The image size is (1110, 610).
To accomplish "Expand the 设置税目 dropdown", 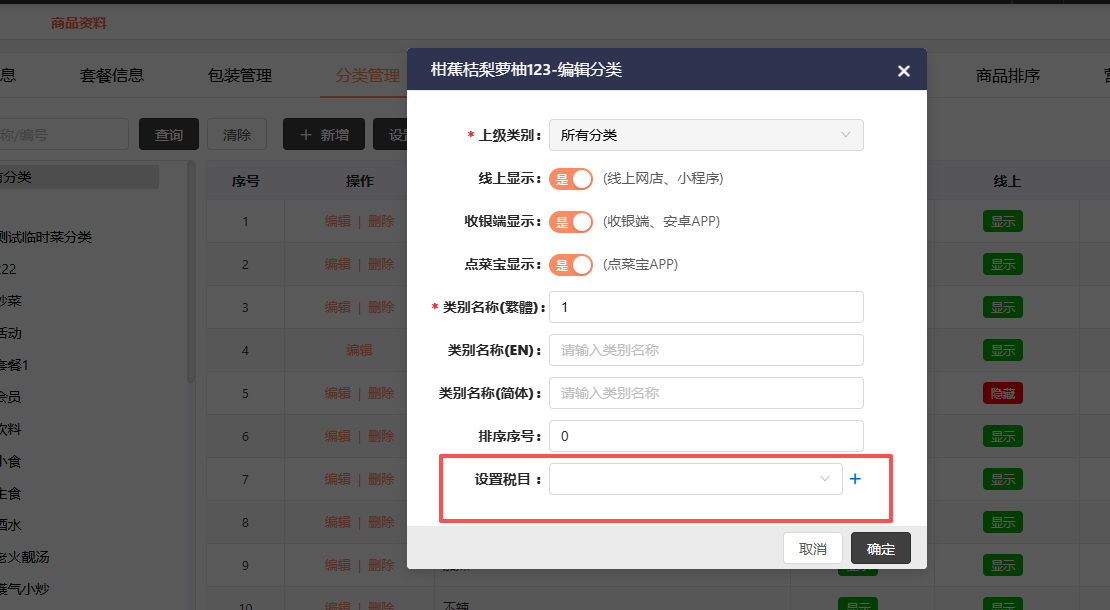I will coord(695,479).
